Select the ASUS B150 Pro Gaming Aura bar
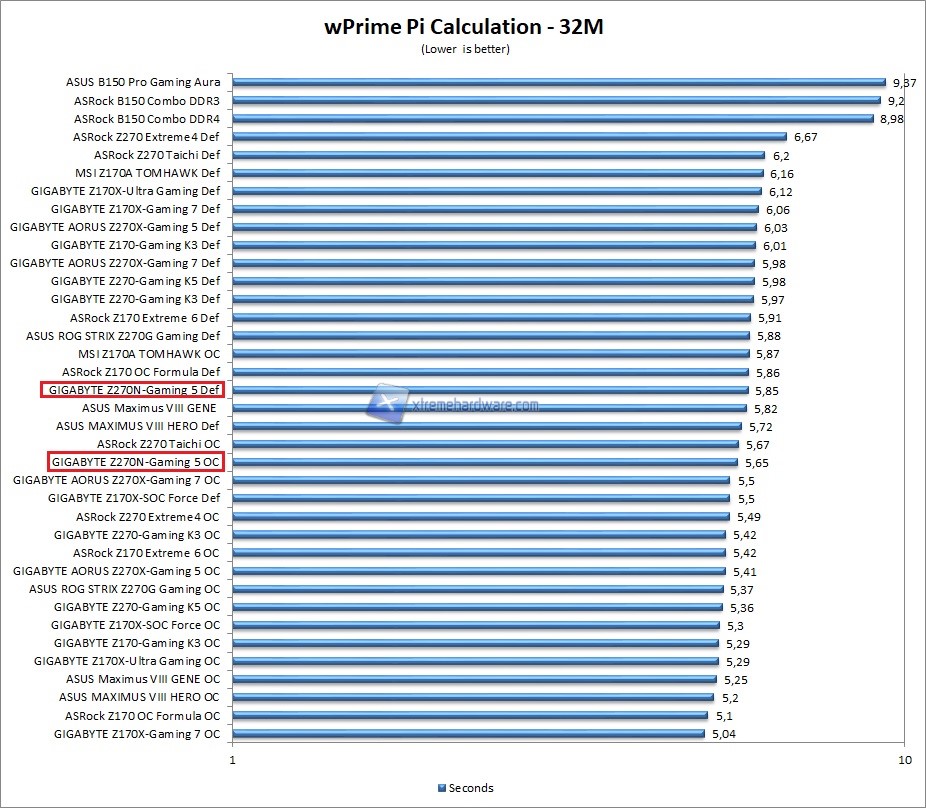The image size is (926, 808). click(559, 83)
